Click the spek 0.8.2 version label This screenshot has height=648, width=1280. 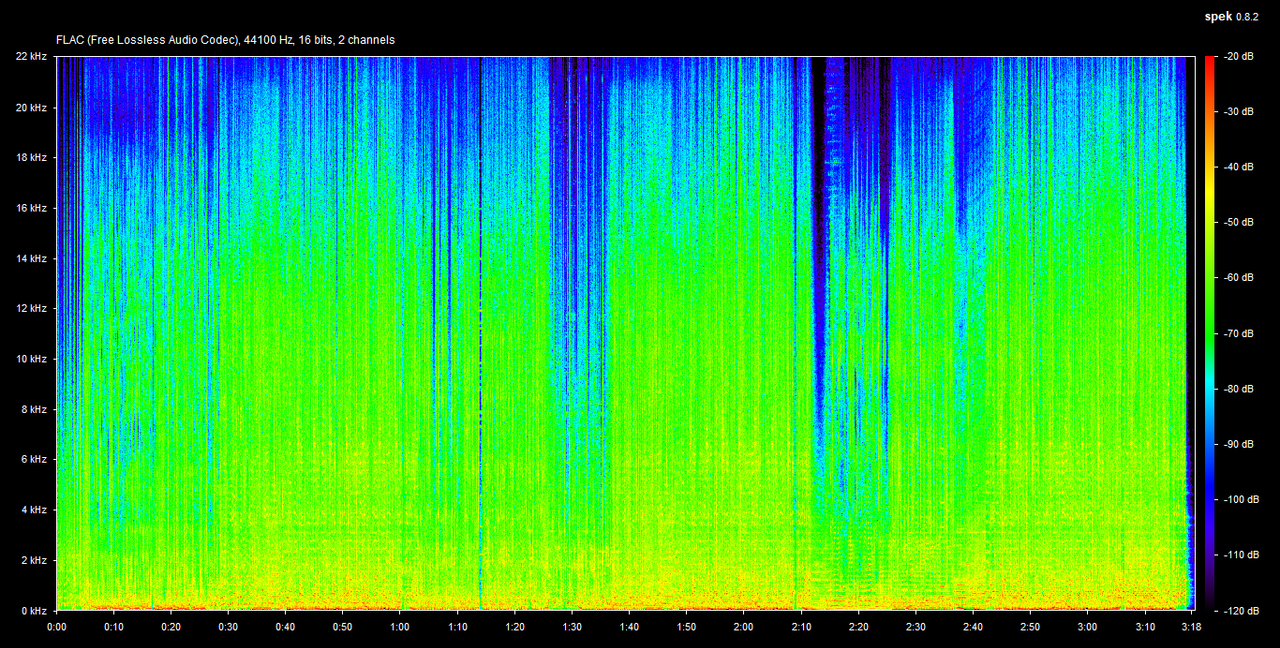tap(1232, 16)
